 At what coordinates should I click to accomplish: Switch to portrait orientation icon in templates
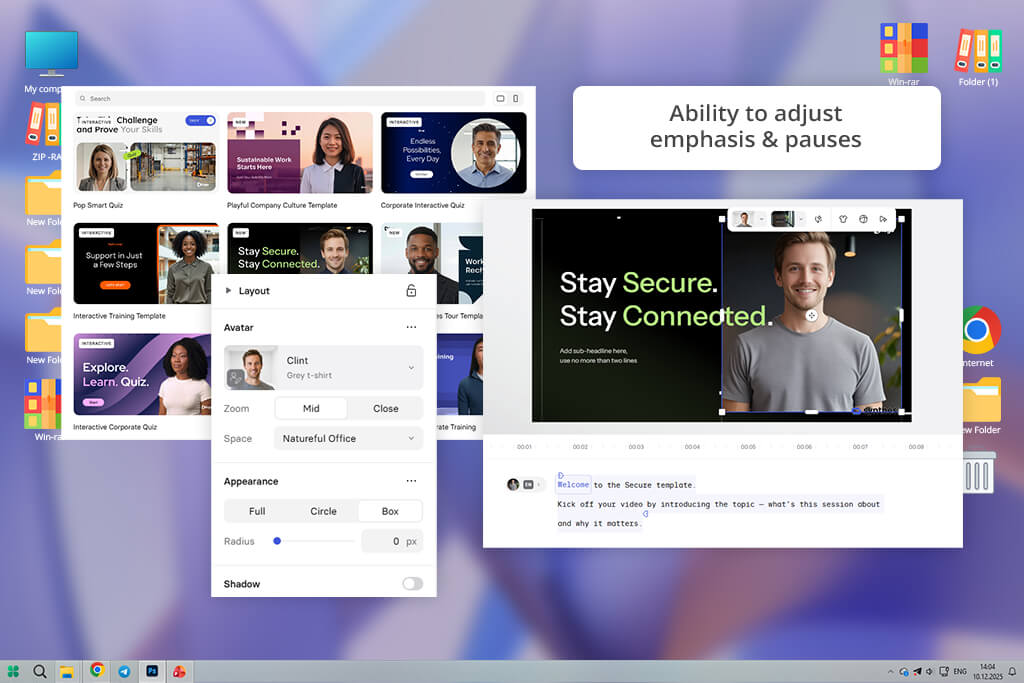(515, 99)
